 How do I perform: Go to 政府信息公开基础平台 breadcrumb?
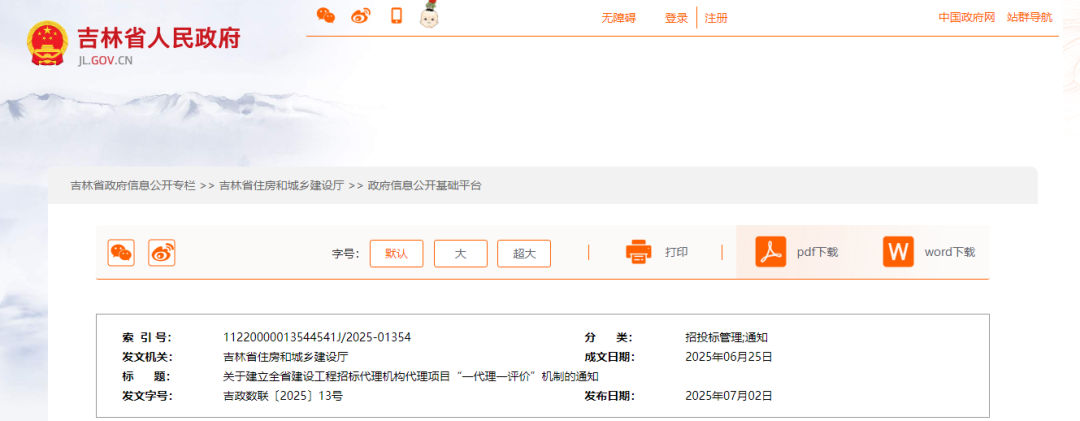[424, 185]
